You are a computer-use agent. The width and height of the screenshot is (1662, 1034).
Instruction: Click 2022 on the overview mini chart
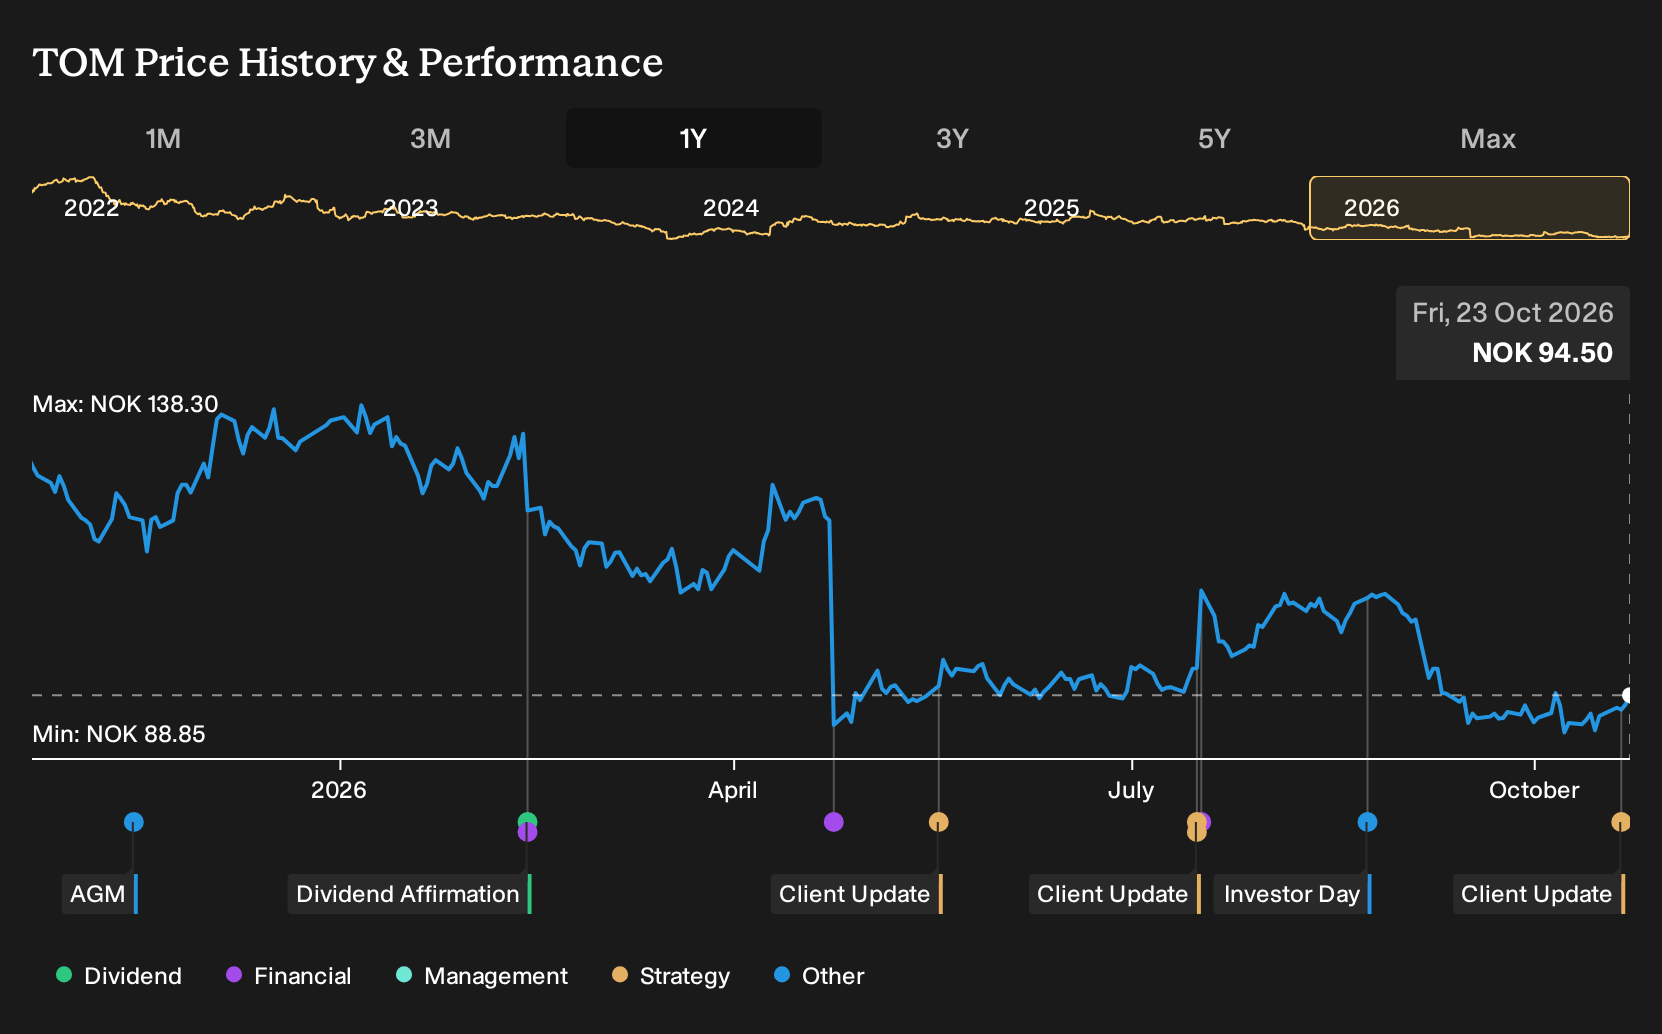[x=91, y=208]
